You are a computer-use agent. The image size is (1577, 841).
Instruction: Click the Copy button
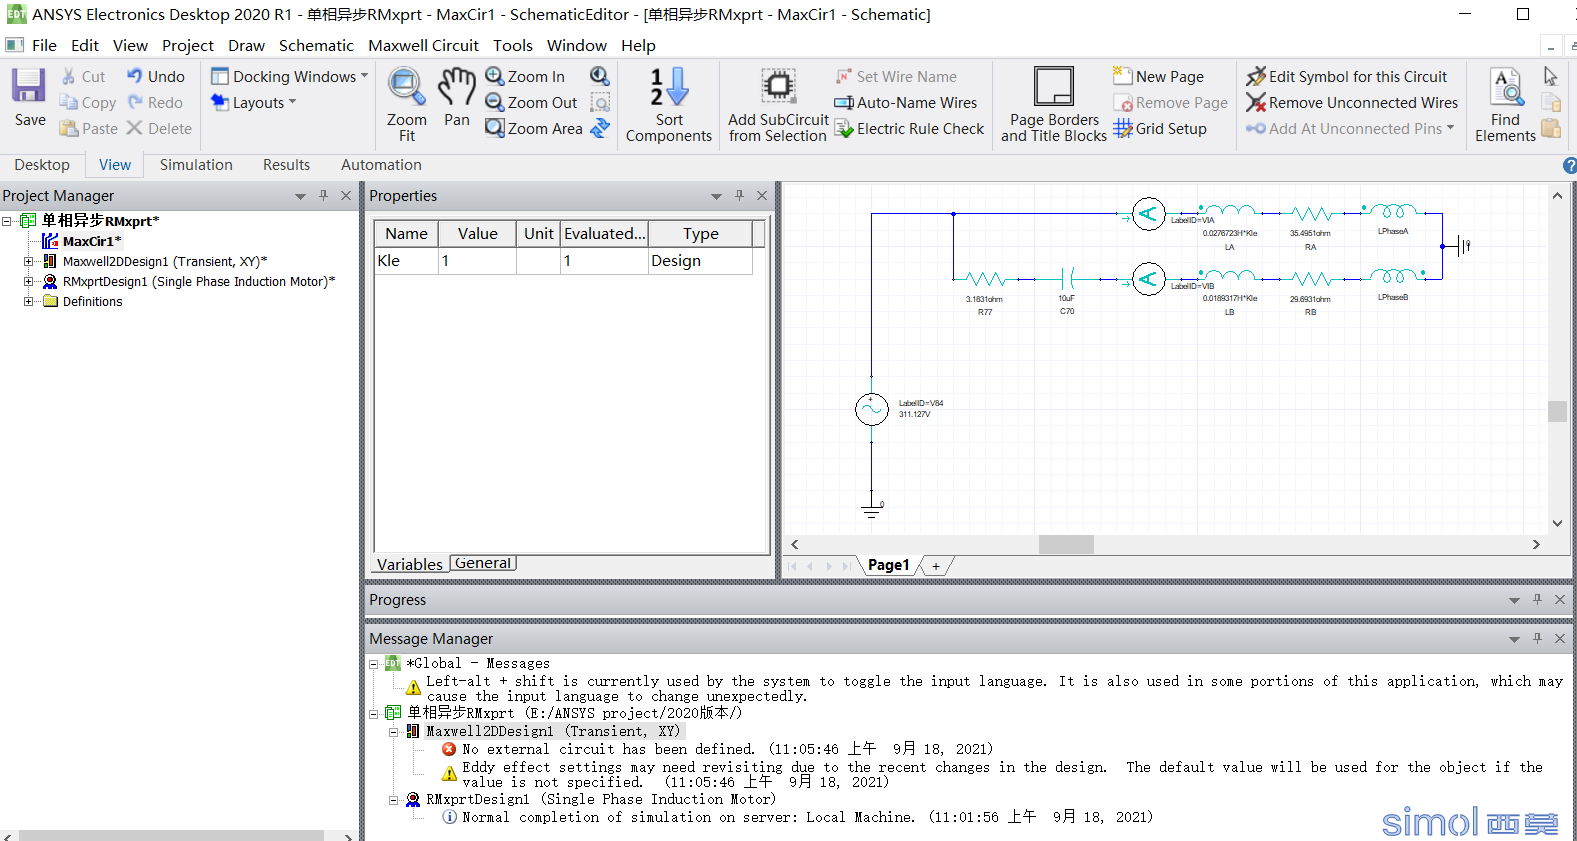(x=87, y=102)
